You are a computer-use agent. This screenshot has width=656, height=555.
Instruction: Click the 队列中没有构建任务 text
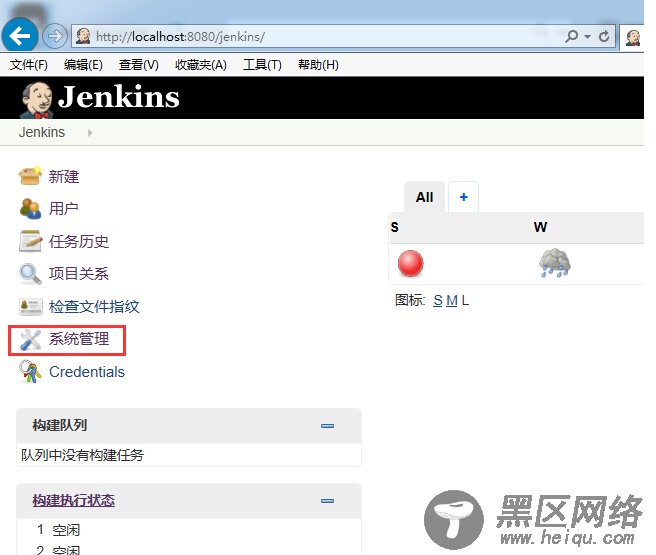82,455
